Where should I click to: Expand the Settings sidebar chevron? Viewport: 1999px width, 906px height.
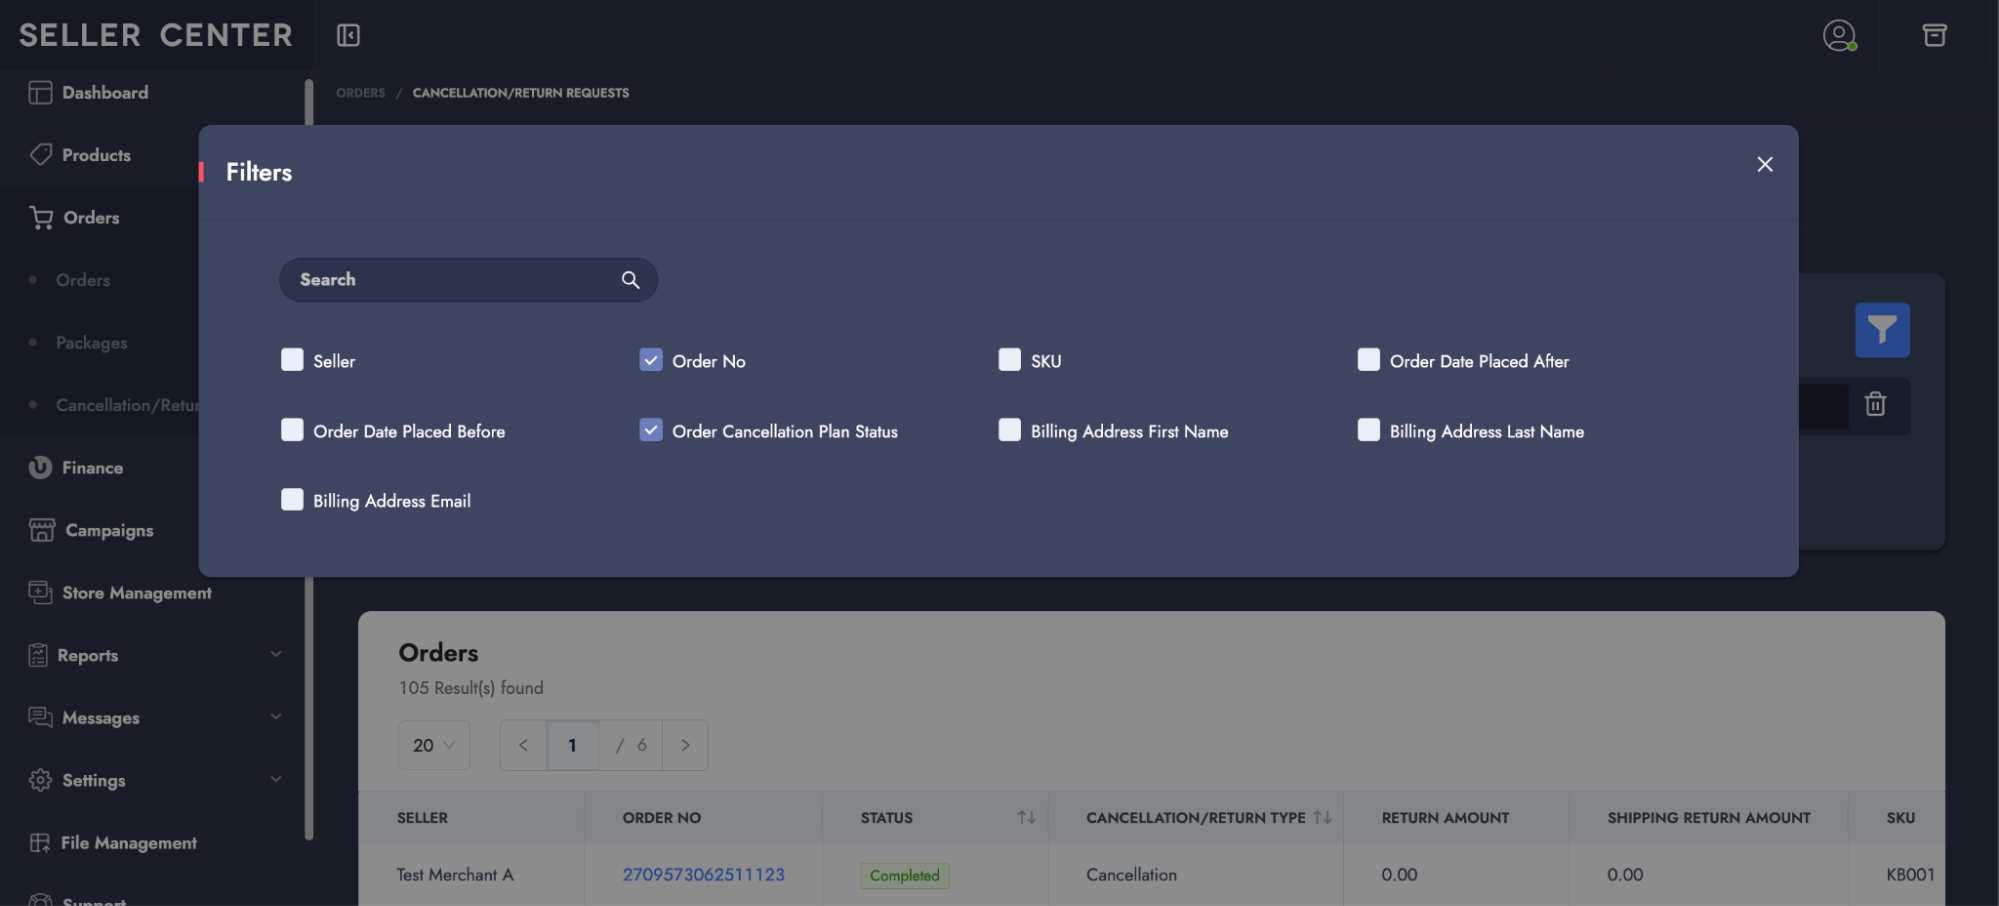click(276, 779)
